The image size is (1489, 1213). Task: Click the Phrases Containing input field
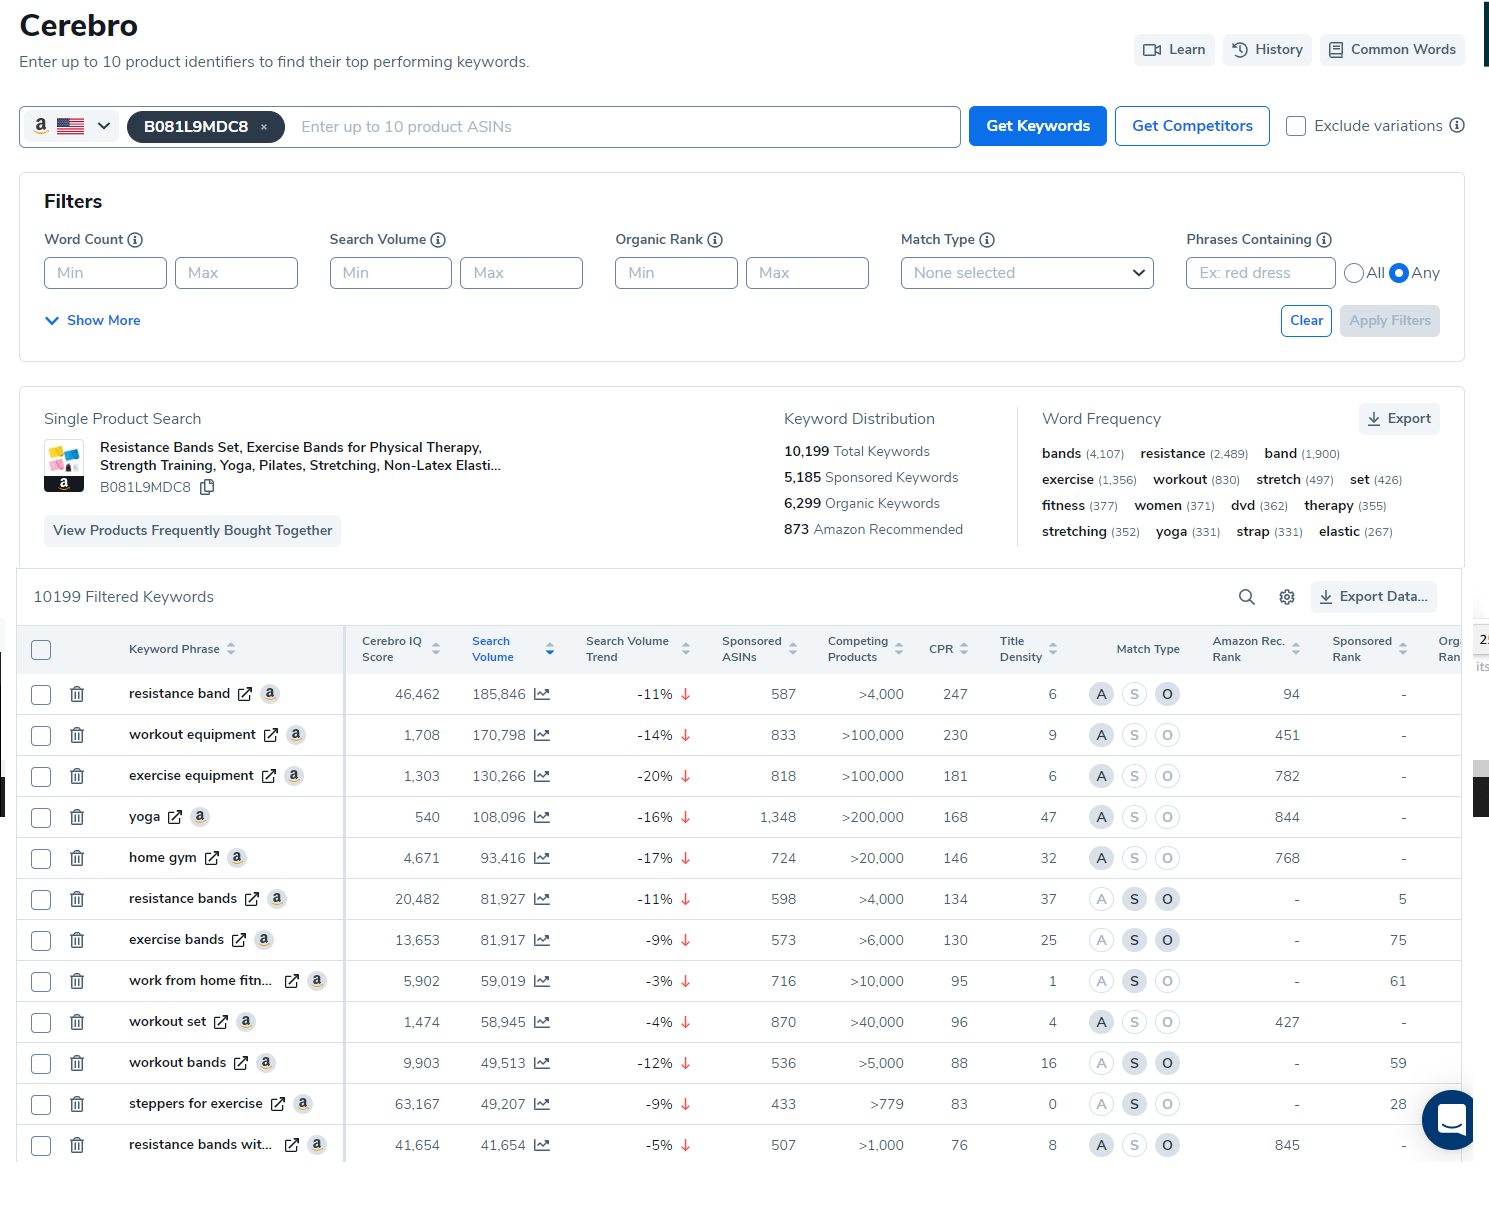pyautogui.click(x=1261, y=273)
